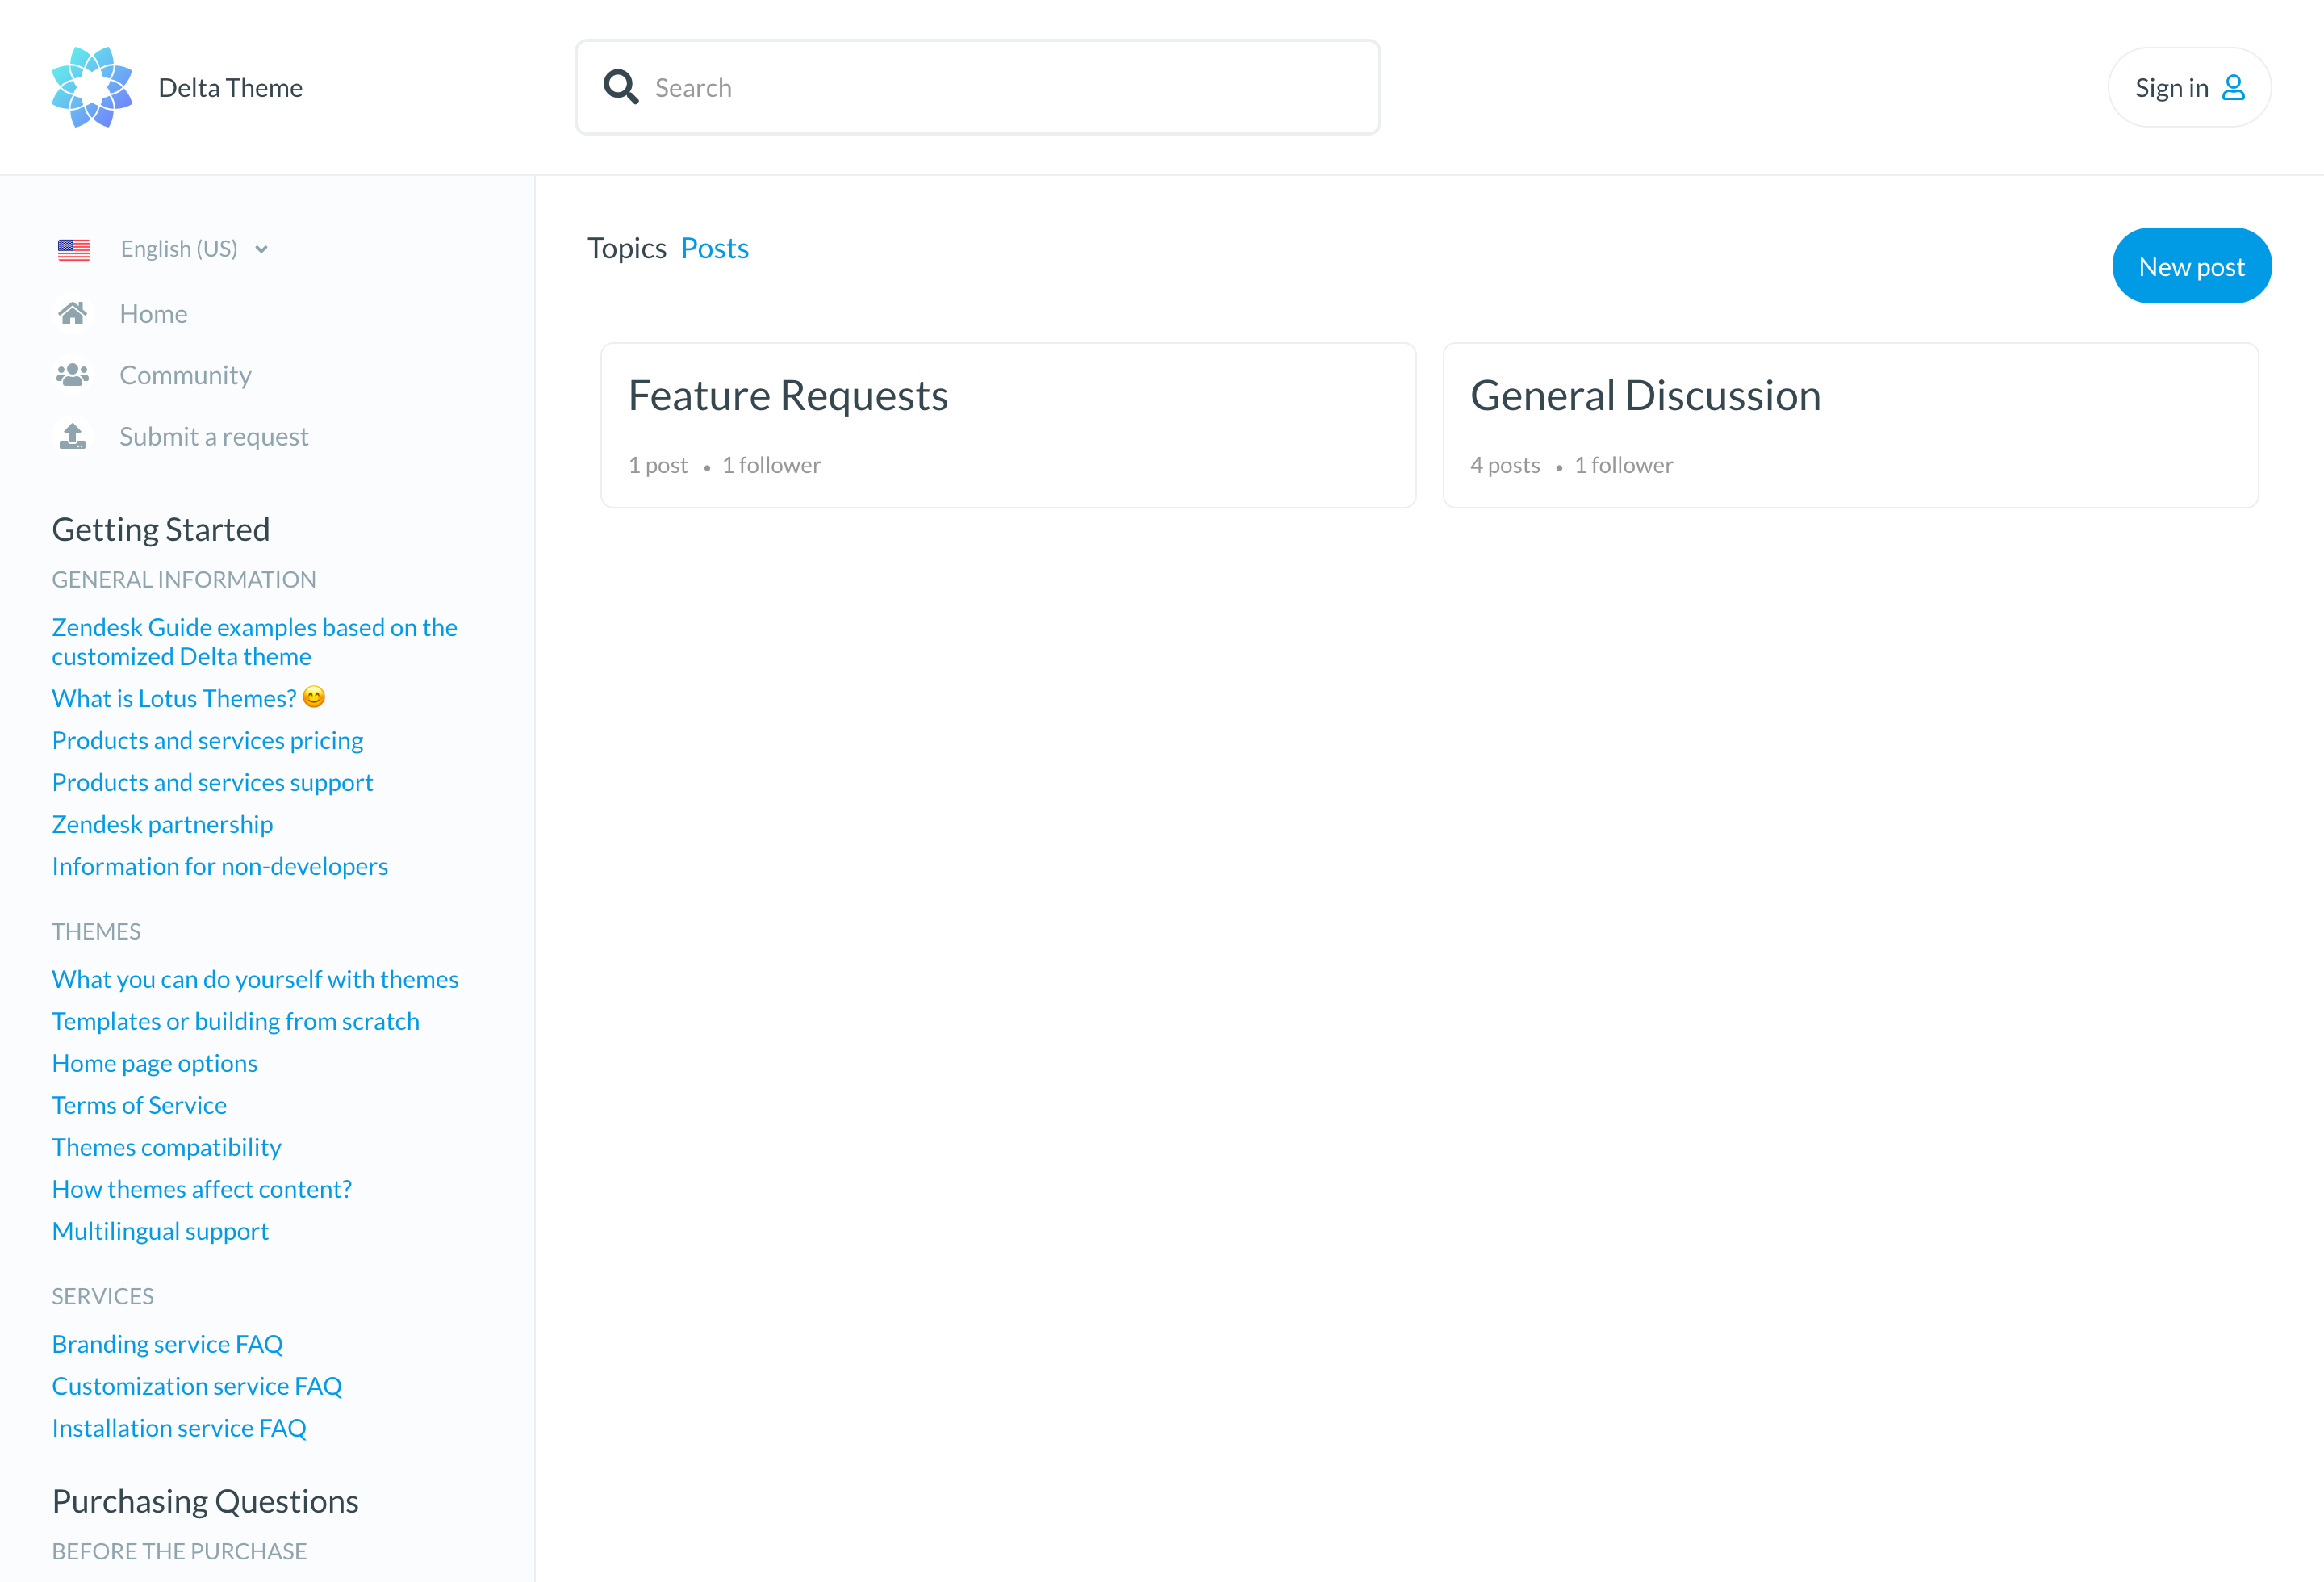Click the Getting Started category heading
This screenshot has height=1582, width=2324.
161,529
